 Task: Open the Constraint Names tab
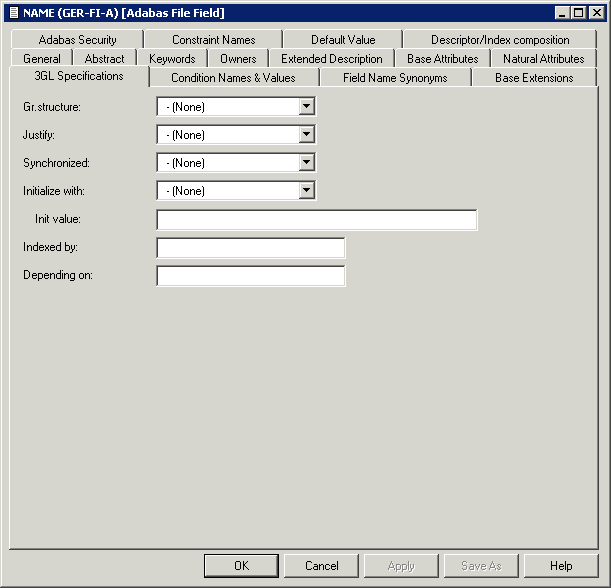[x=213, y=40]
